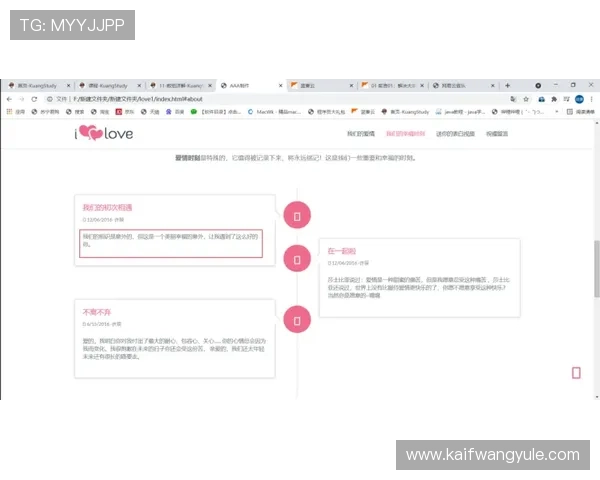The image size is (600, 480).
Task: Open the Extensions puzzle-piece icon
Action: (554, 99)
